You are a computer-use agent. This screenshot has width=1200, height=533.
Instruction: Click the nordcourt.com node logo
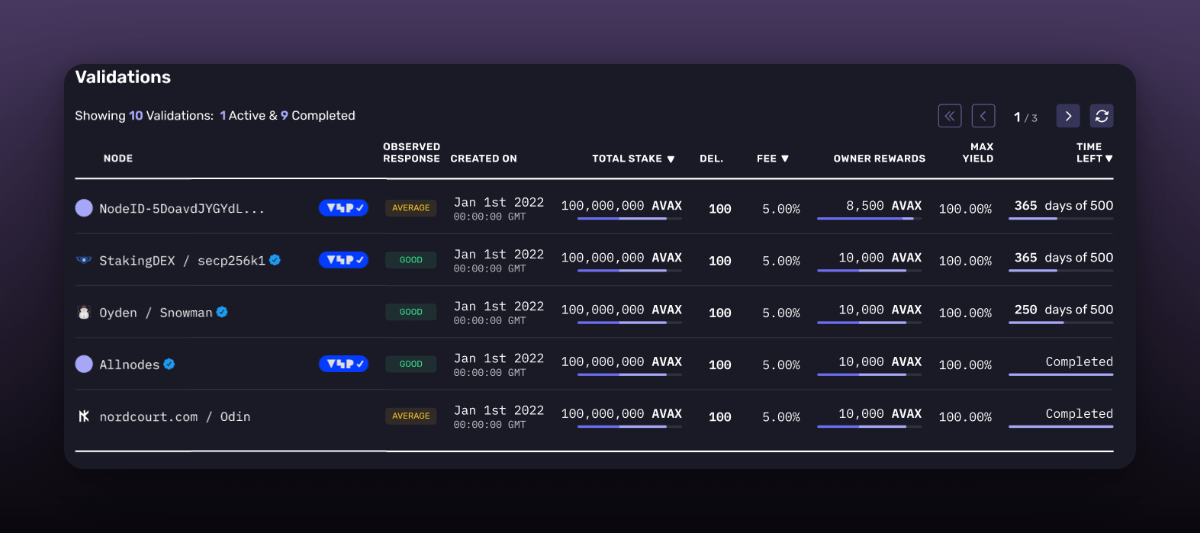tap(84, 416)
